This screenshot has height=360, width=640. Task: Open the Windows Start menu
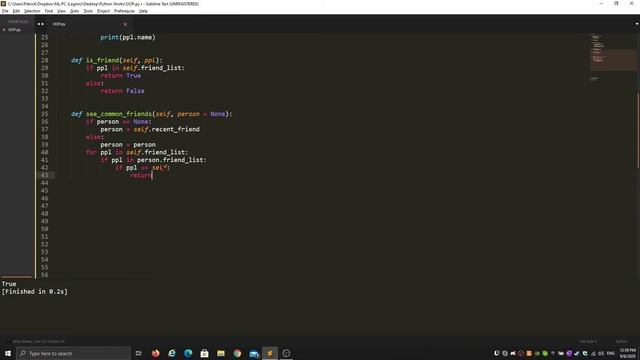(x=8, y=353)
